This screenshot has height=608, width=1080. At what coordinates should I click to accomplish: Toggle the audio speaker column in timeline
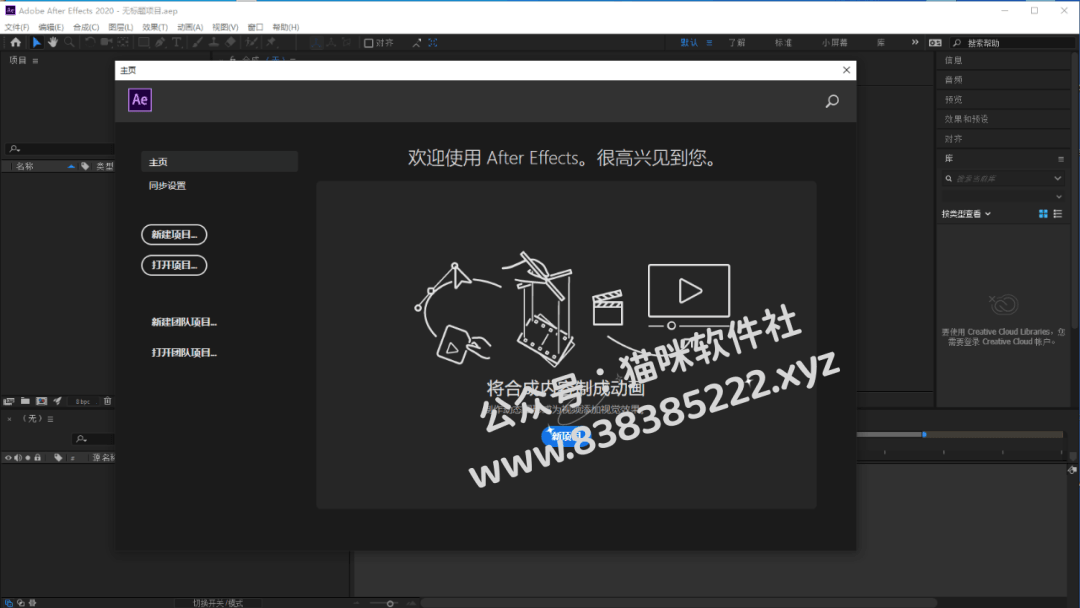click(18, 458)
